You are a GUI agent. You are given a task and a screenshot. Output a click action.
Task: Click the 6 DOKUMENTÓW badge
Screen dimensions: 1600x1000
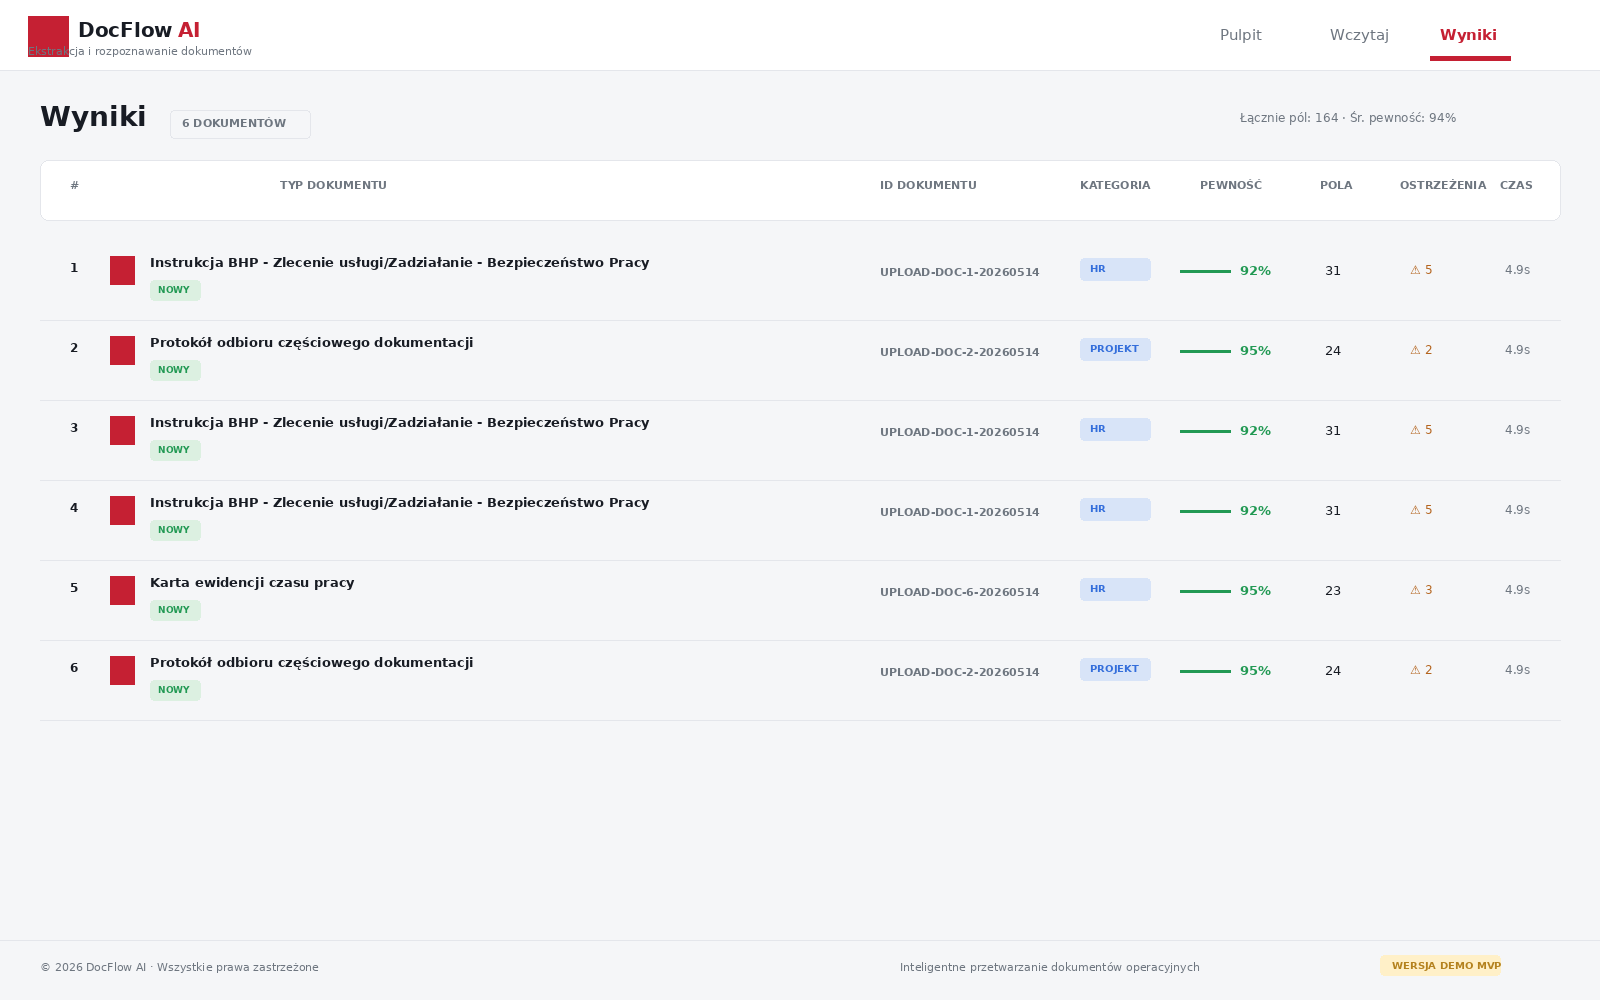click(240, 124)
